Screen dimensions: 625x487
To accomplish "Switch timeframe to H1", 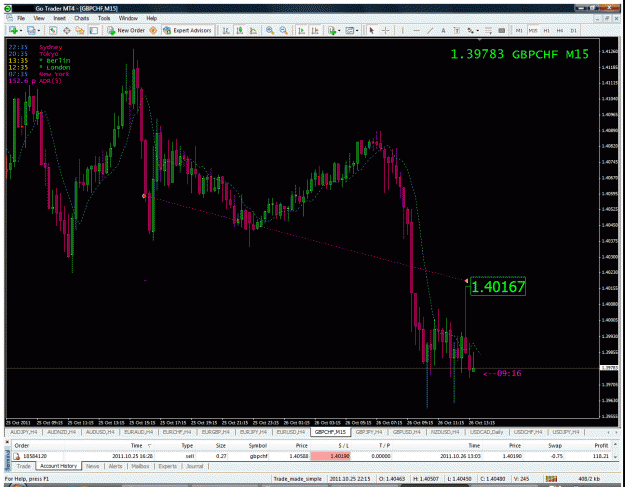I will point(546,30).
